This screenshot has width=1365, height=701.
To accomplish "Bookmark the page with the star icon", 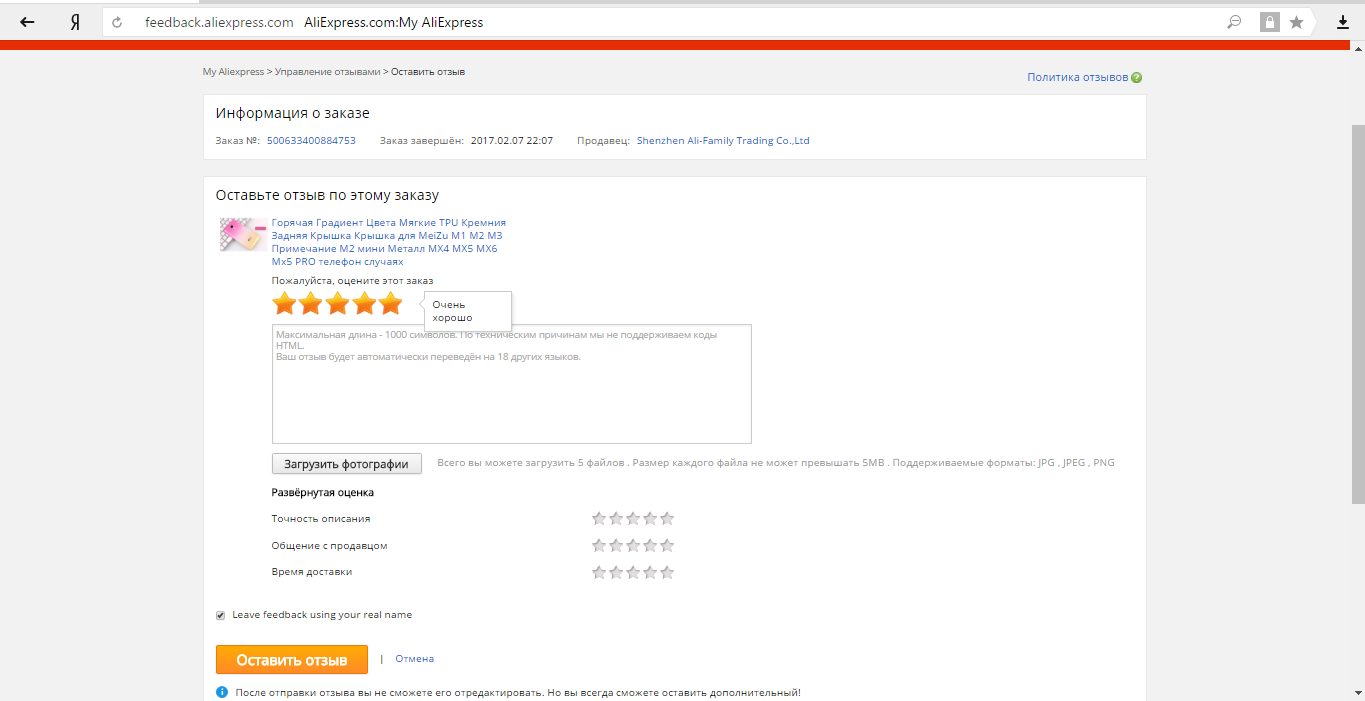I will pyautogui.click(x=1296, y=22).
